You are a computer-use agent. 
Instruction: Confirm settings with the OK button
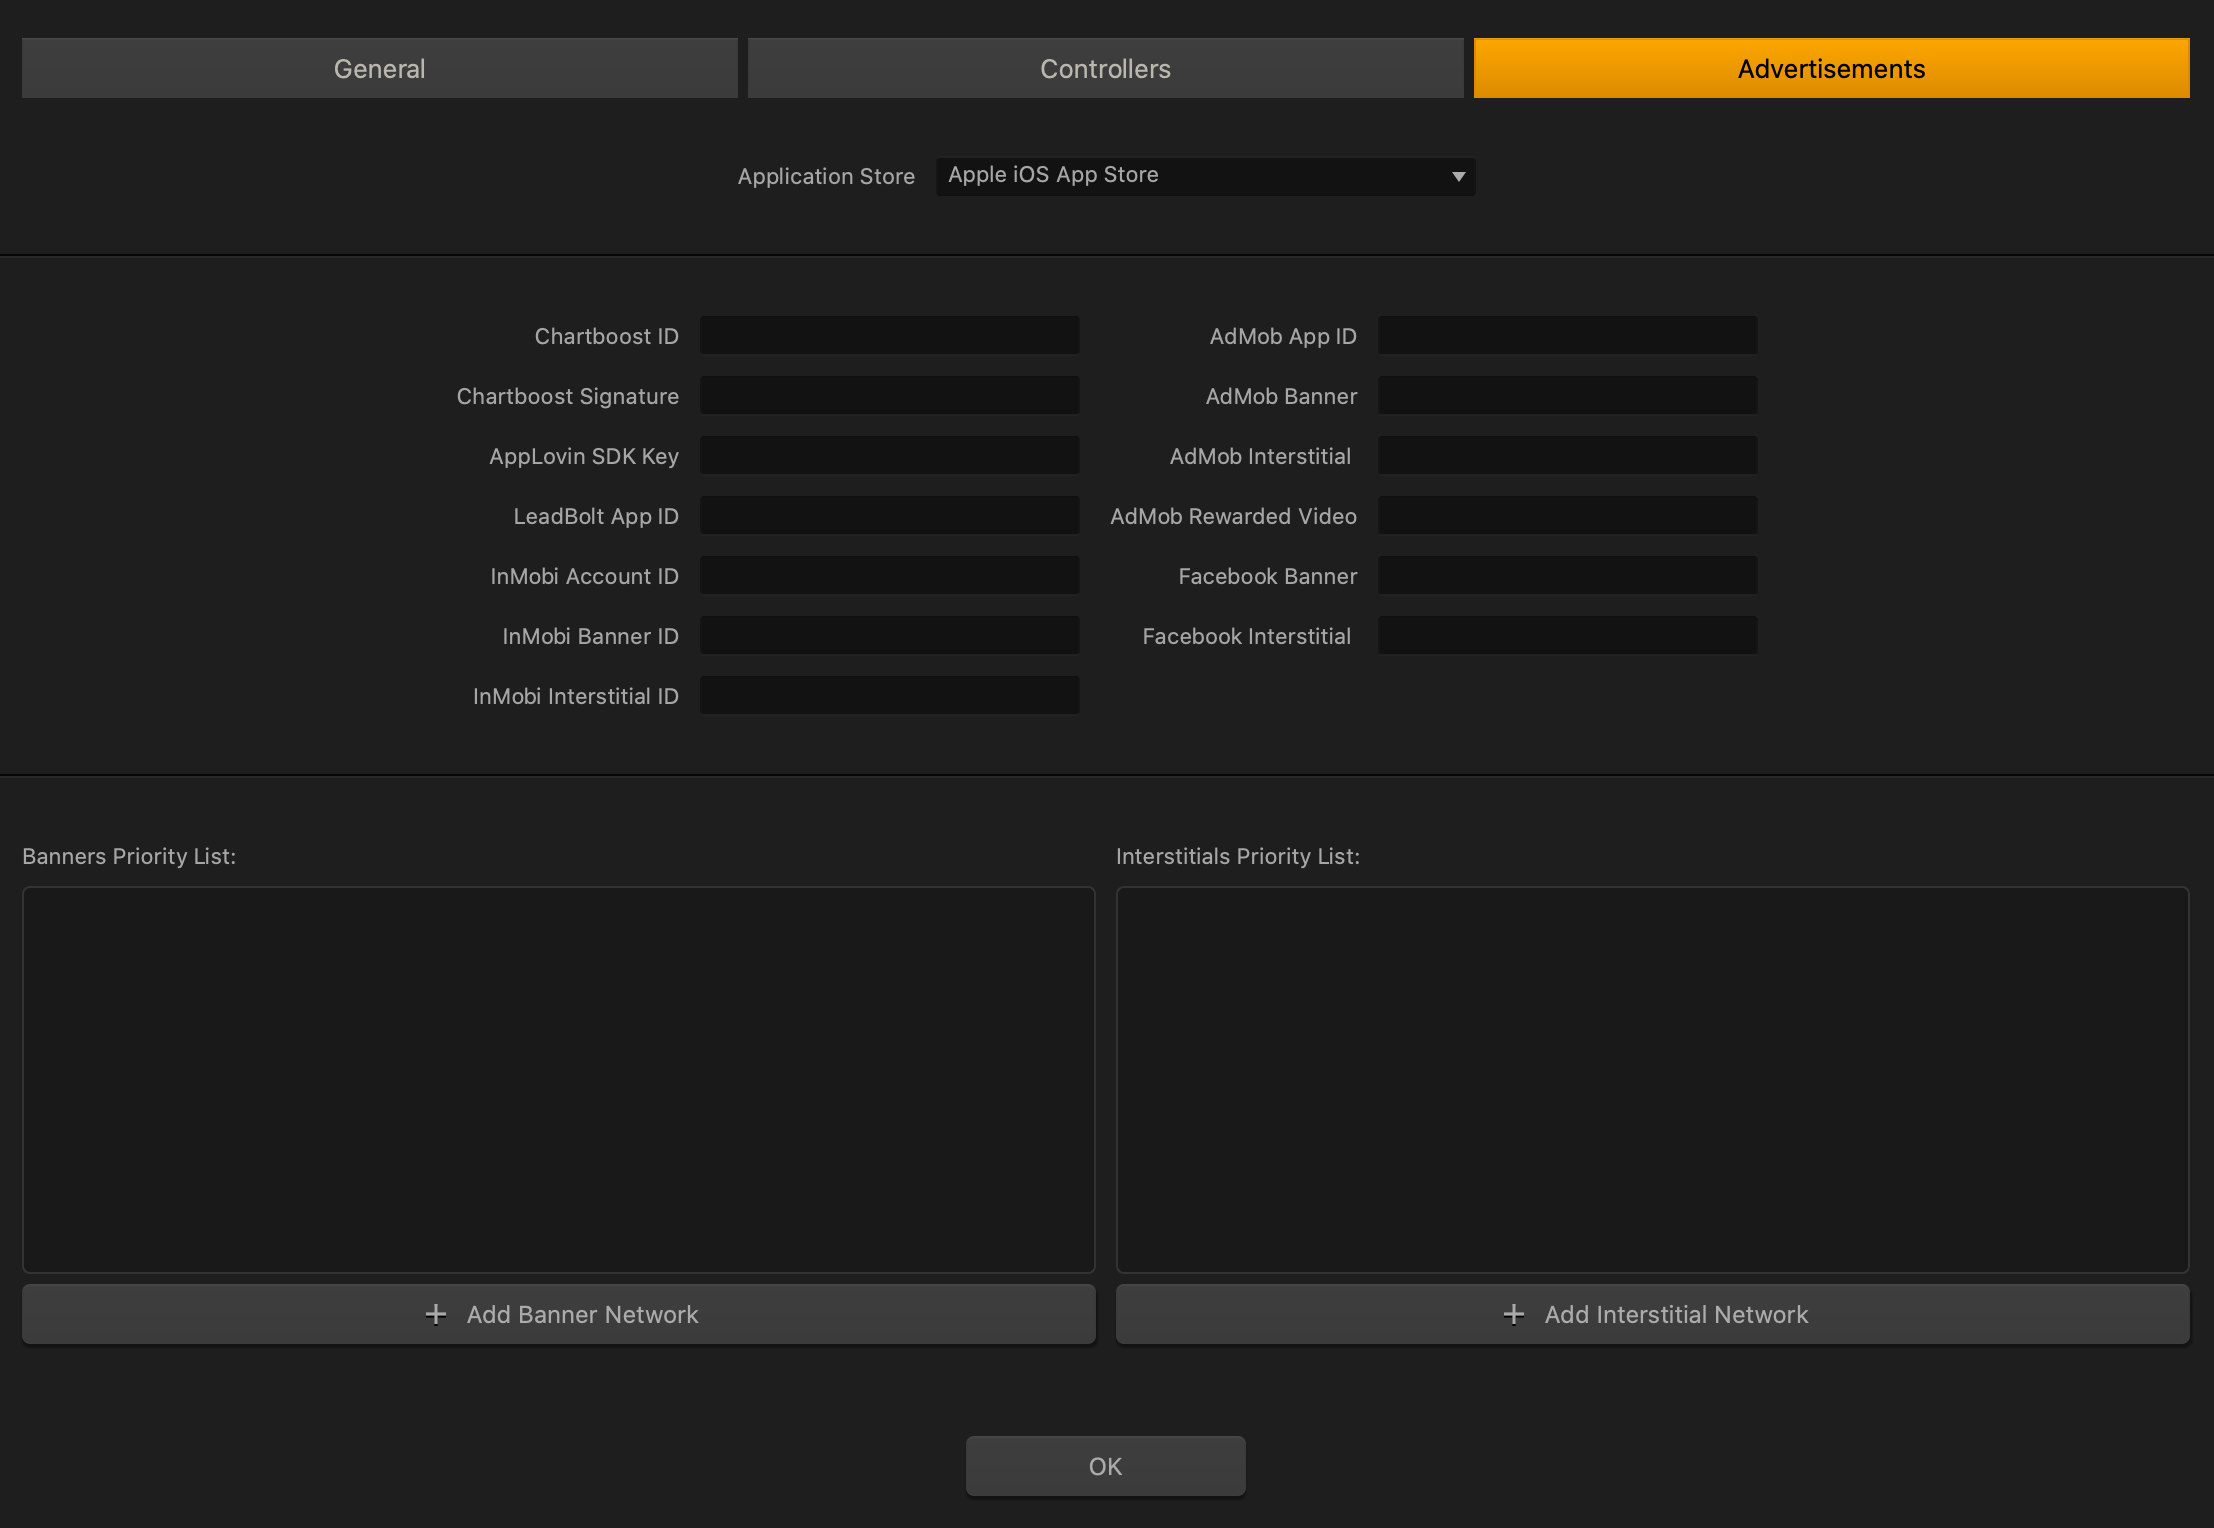pyautogui.click(x=1105, y=1466)
